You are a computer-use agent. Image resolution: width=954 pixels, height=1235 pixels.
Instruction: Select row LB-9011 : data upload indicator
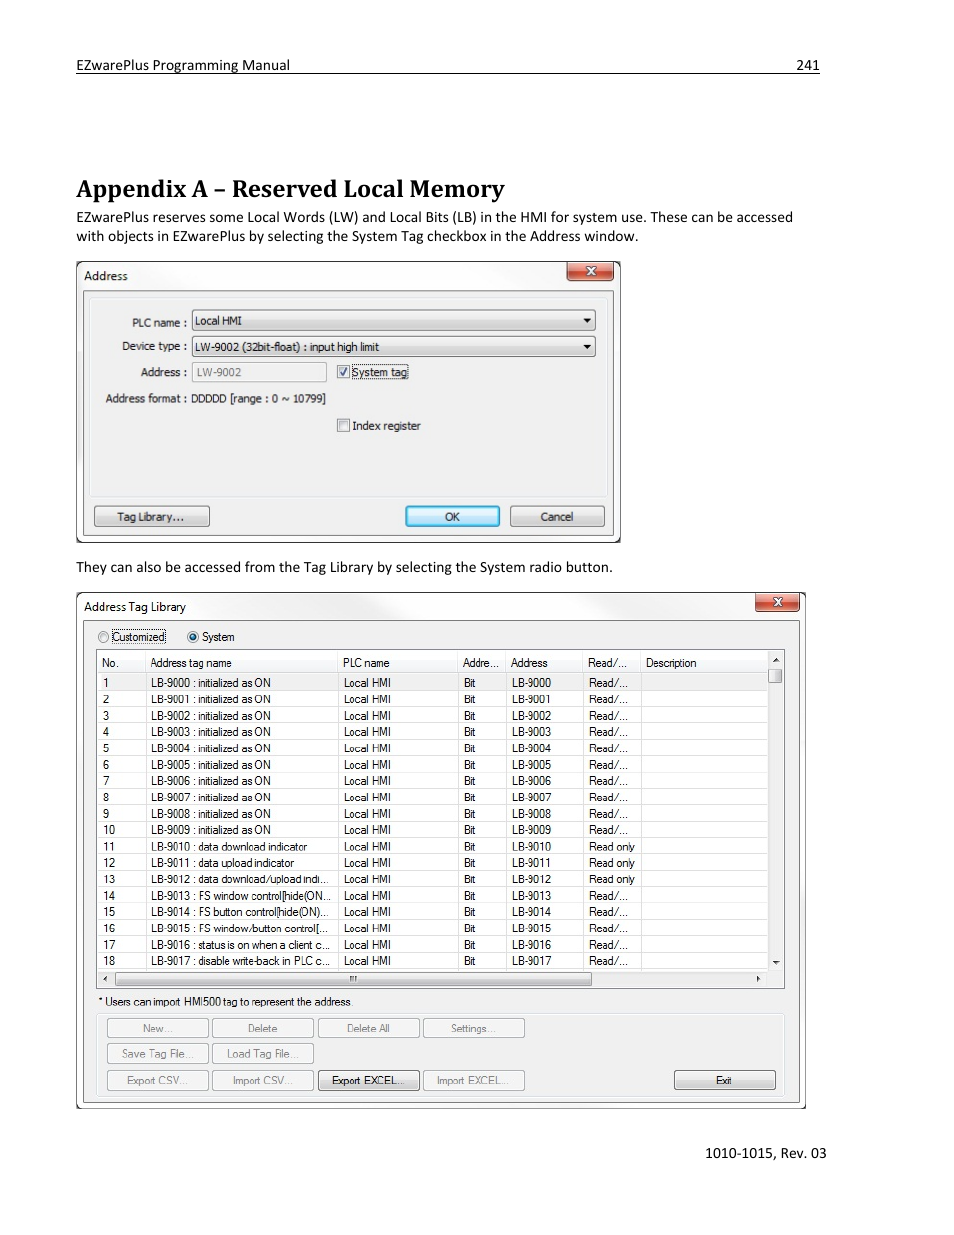pyautogui.click(x=433, y=863)
